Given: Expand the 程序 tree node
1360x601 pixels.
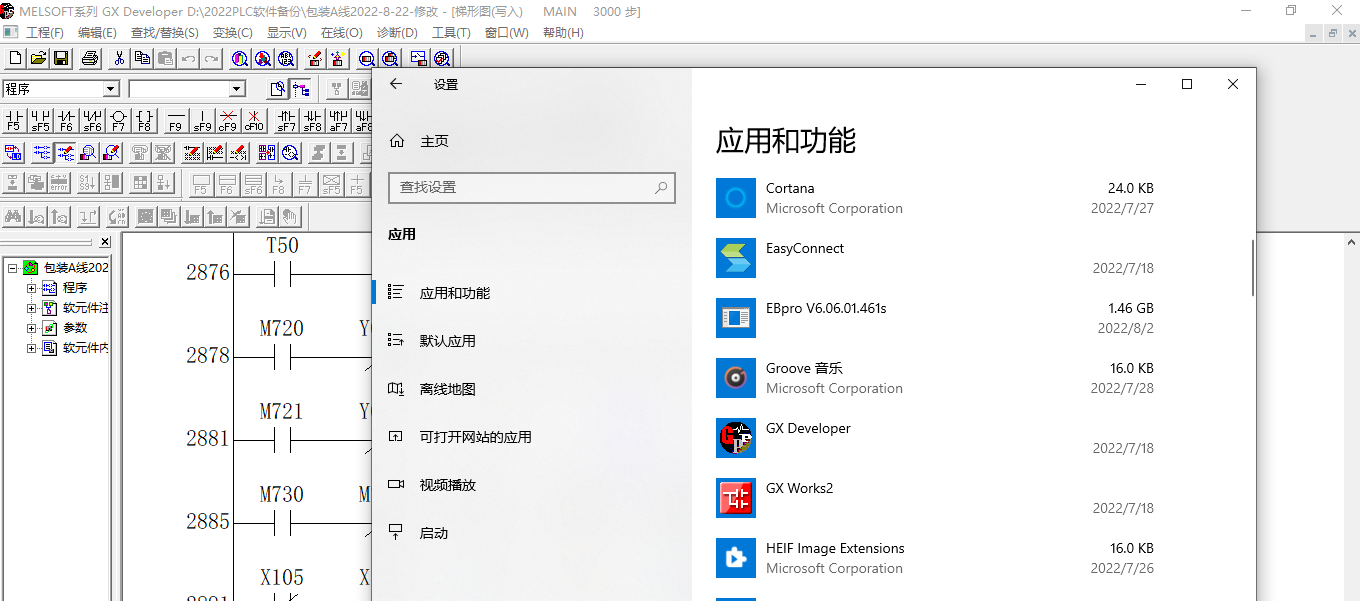Looking at the screenshot, I should click(x=31, y=288).
